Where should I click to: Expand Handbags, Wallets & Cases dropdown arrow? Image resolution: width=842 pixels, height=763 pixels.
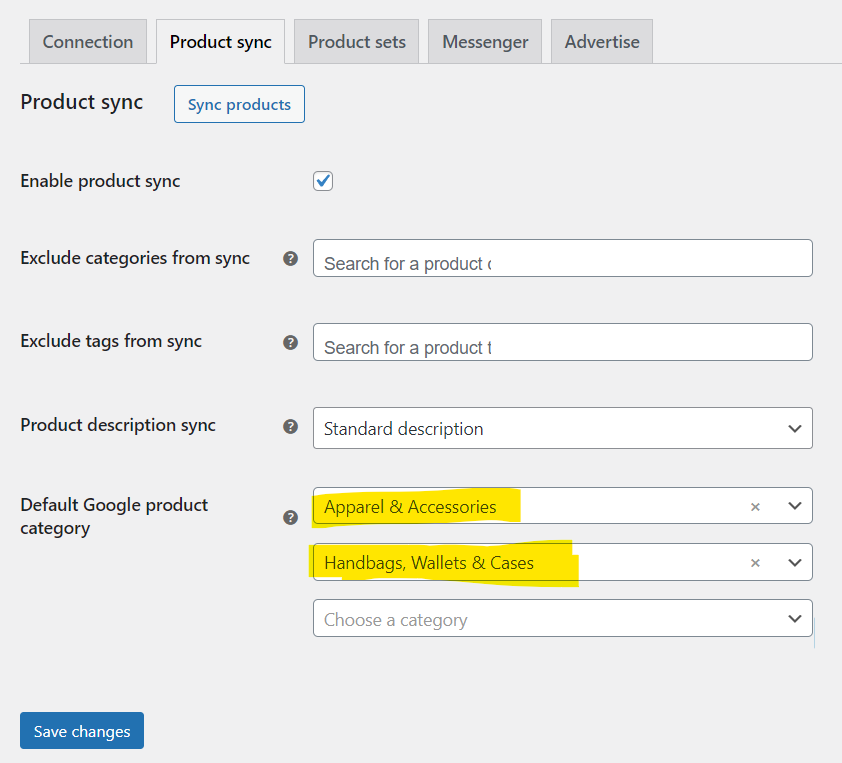tap(795, 563)
